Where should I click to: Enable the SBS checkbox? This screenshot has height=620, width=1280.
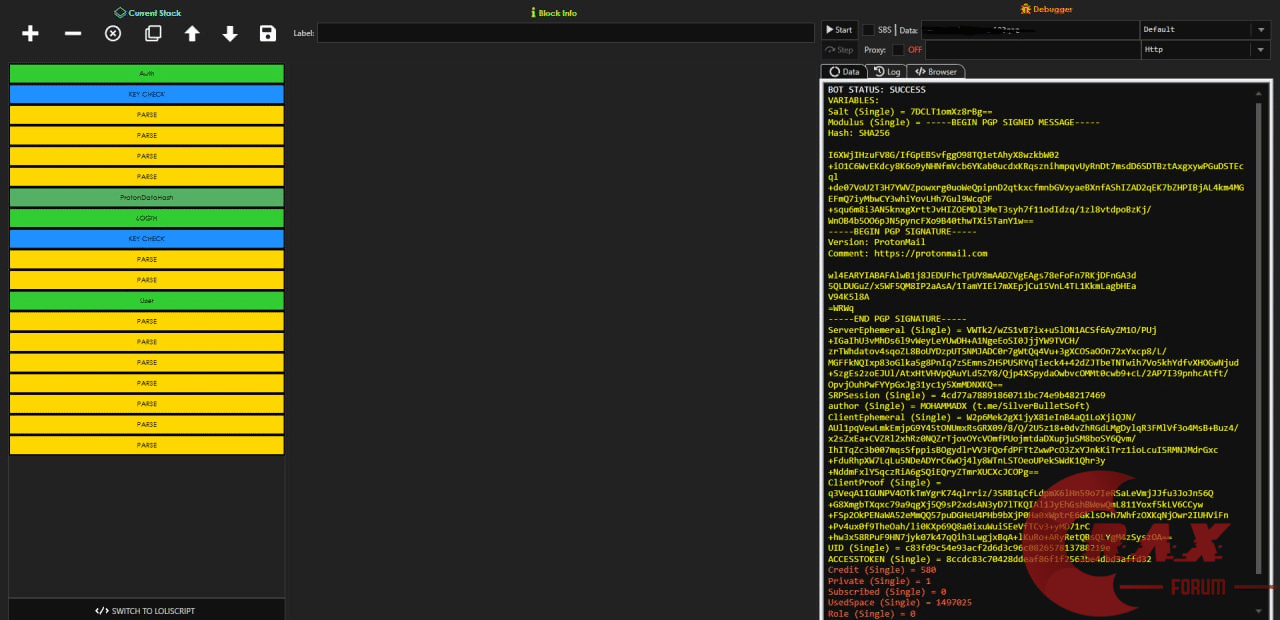click(868, 30)
